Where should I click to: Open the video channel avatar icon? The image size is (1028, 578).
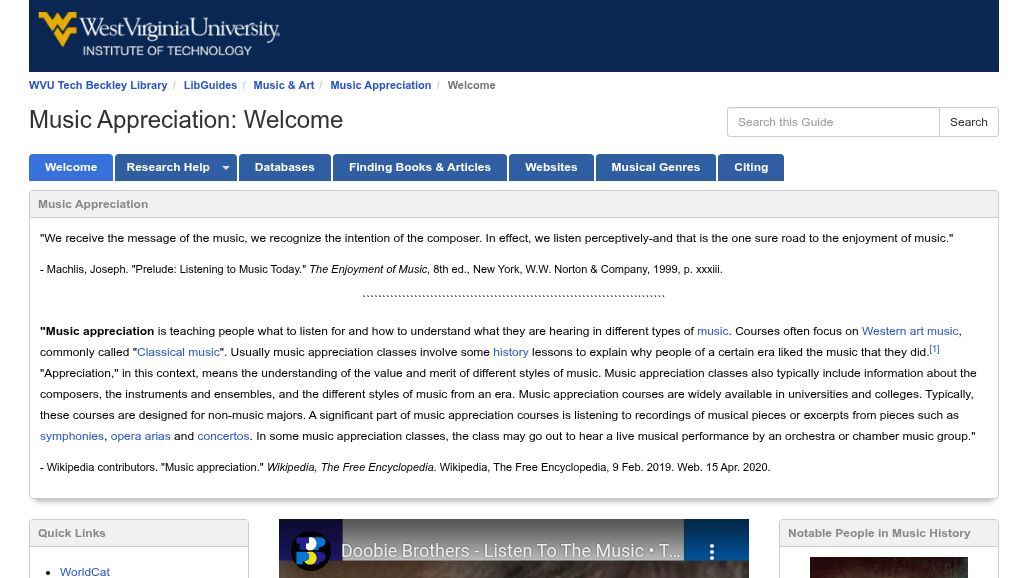[311, 551]
